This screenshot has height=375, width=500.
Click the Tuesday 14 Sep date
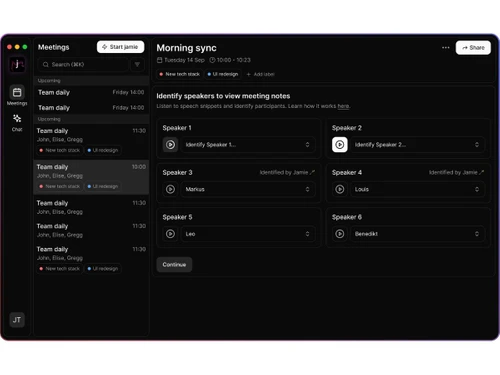pyautogui.click(x=181, y=60)
